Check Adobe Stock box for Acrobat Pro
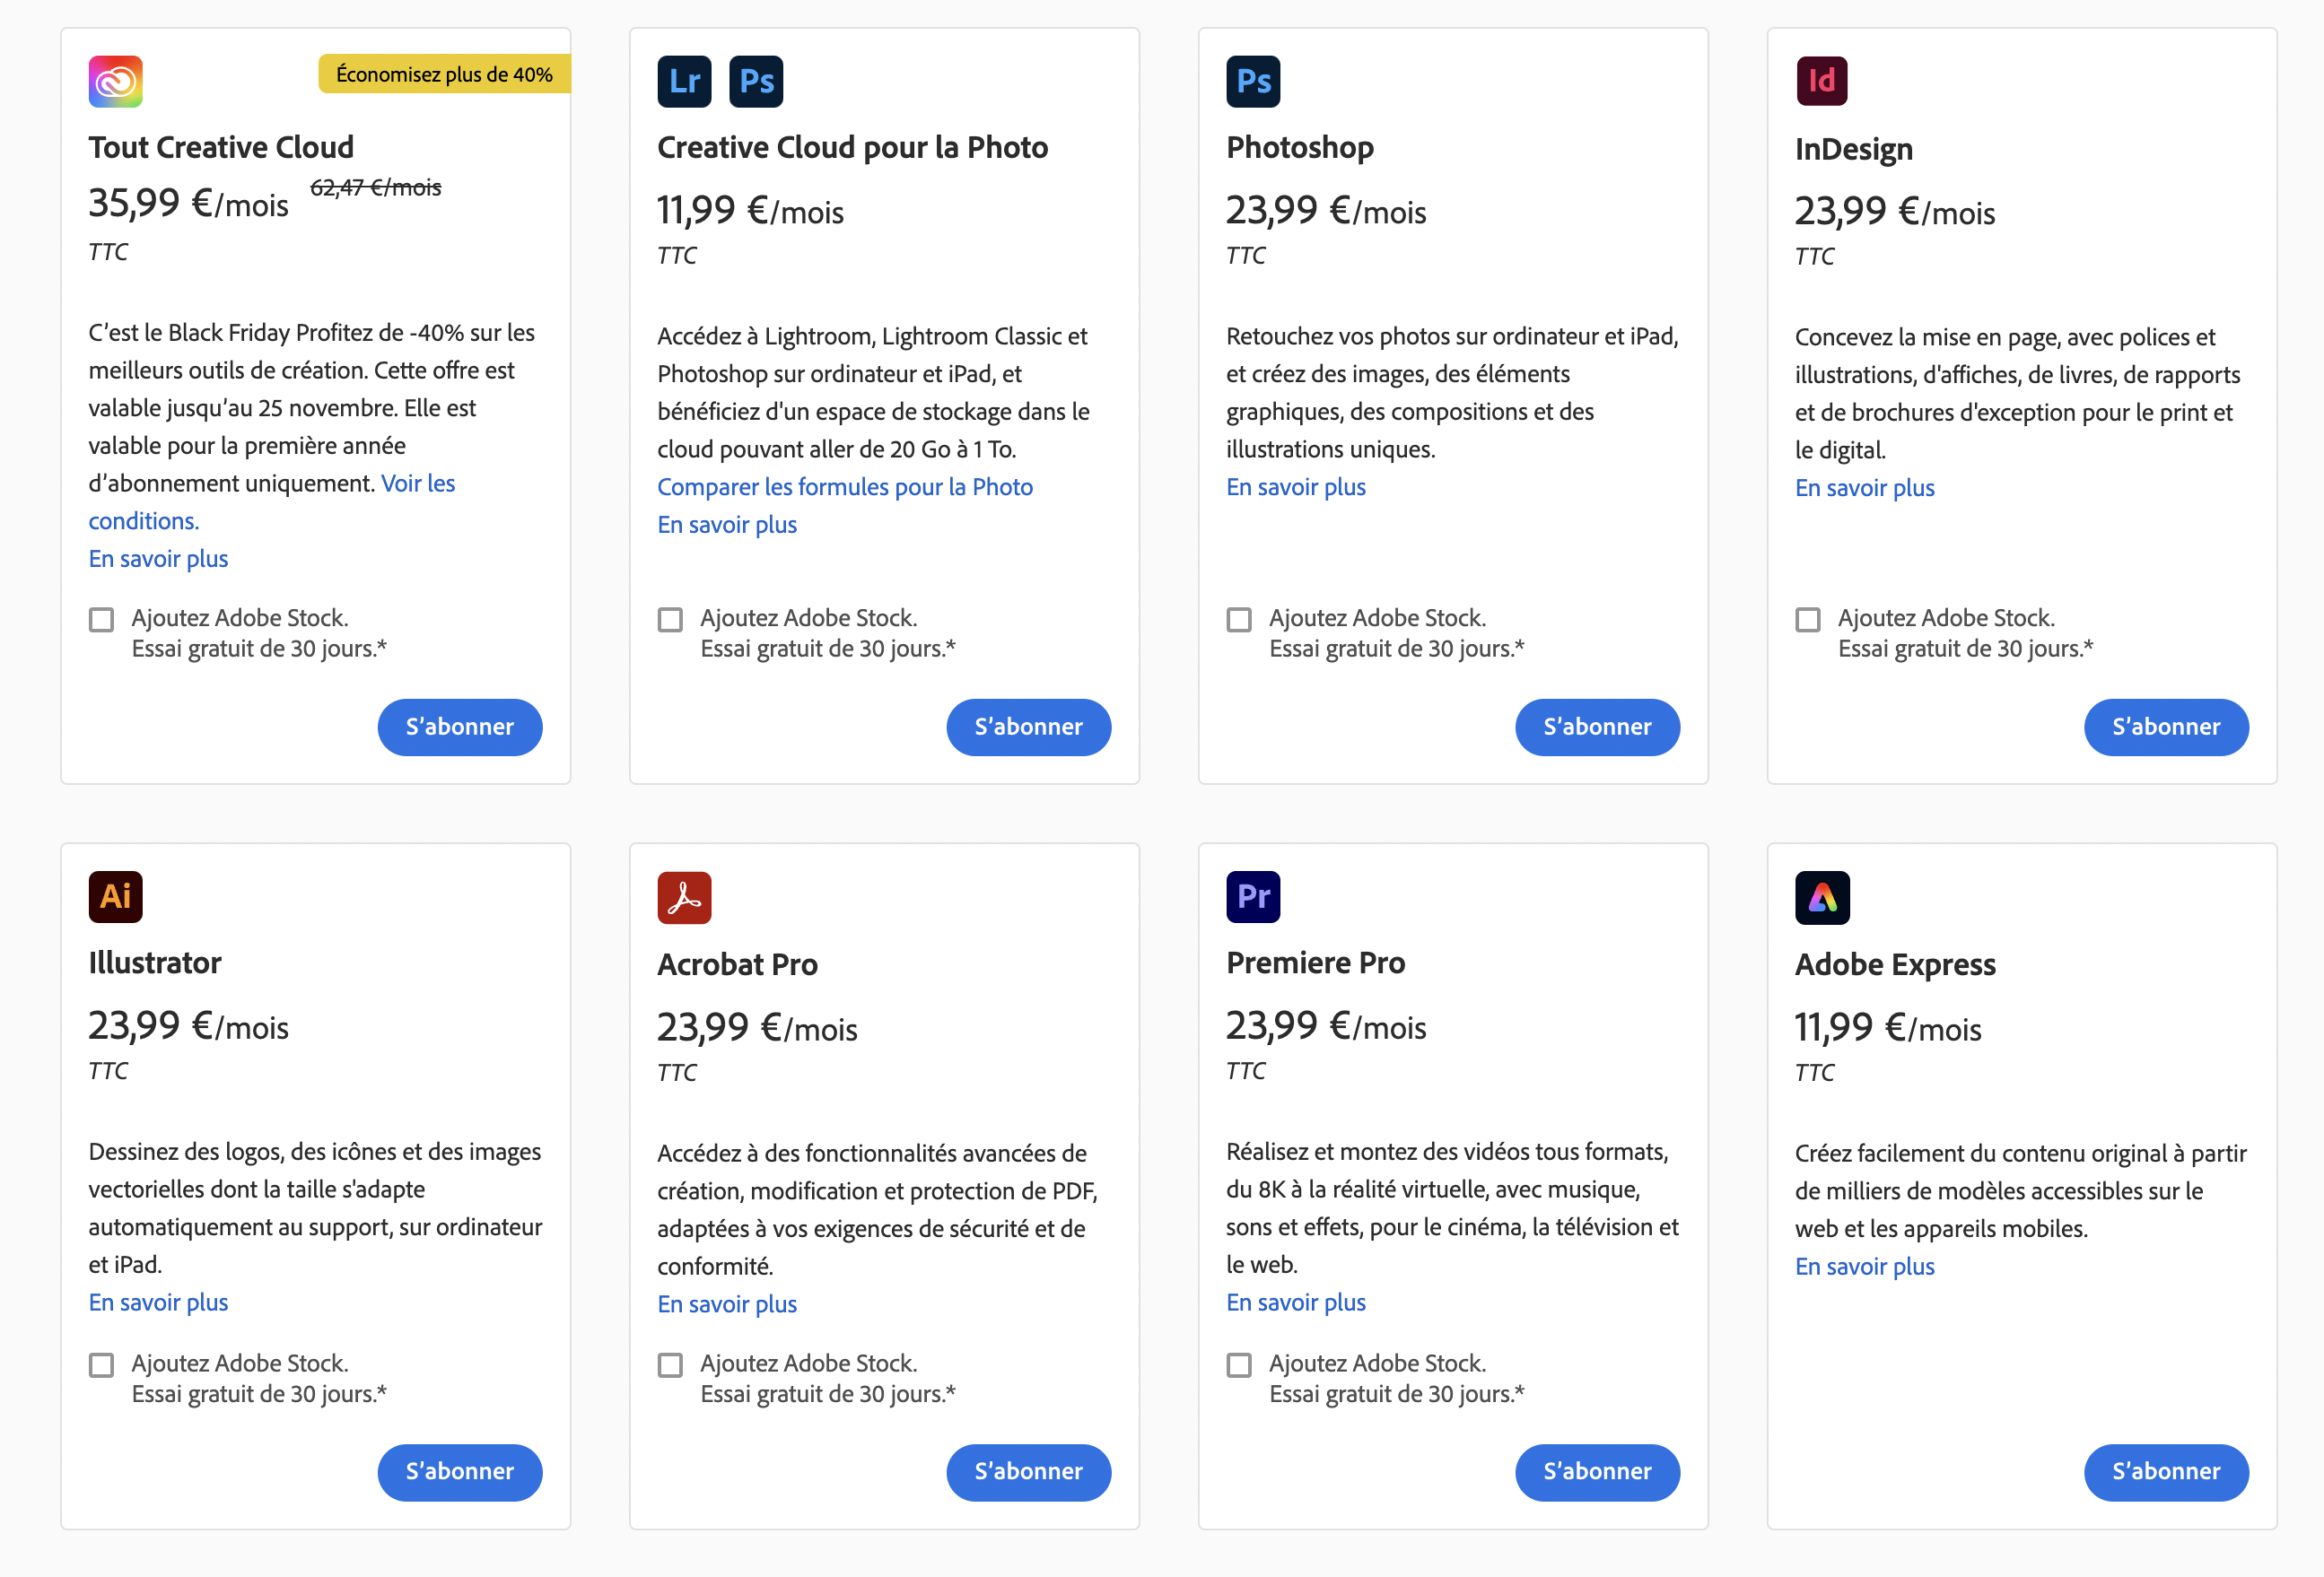The image size is (2324, 1577). coord(670,1364)
